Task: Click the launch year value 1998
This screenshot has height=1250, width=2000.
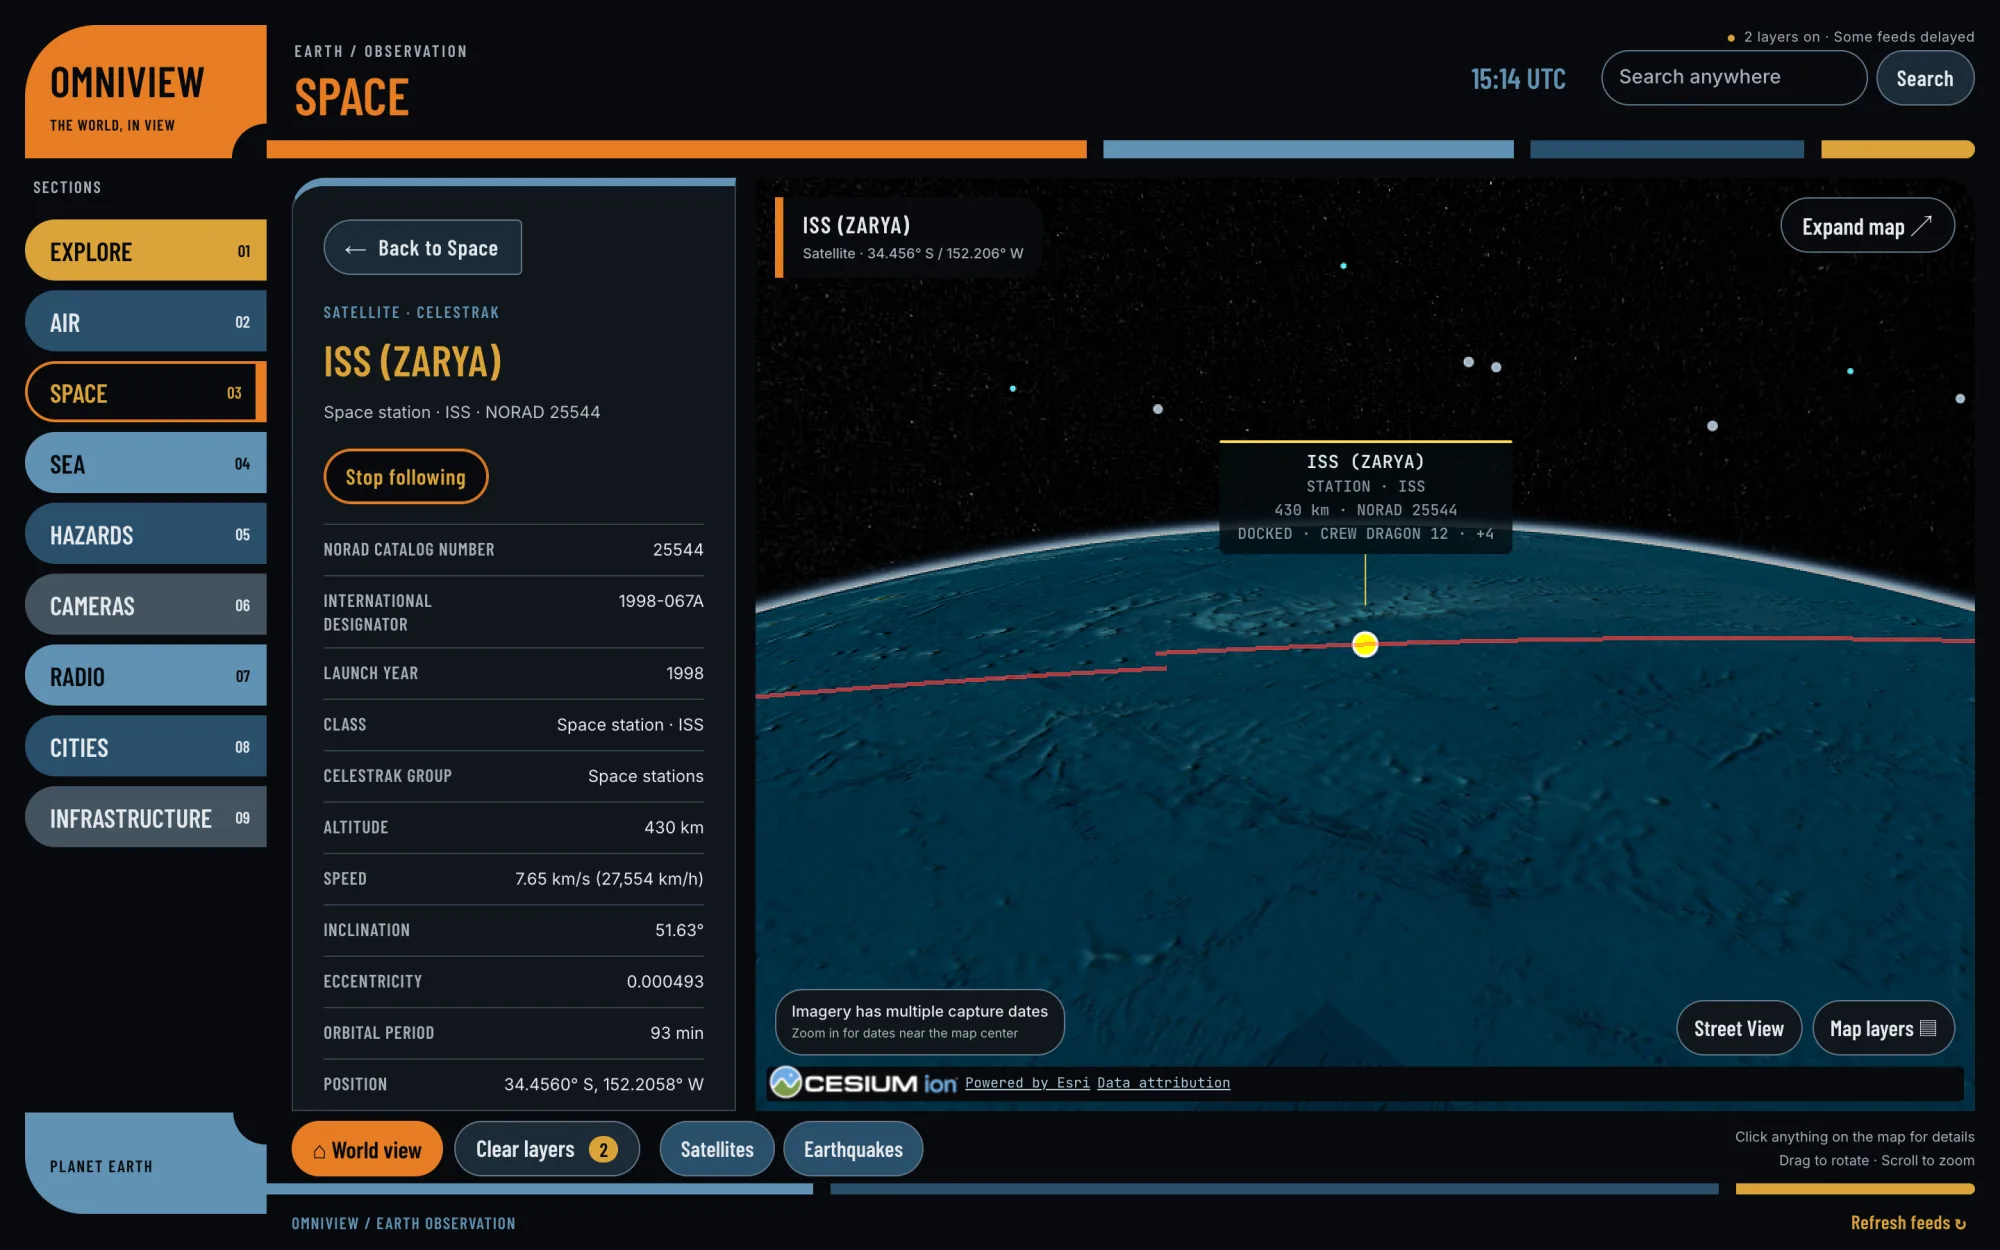Action: coord(685,674)
